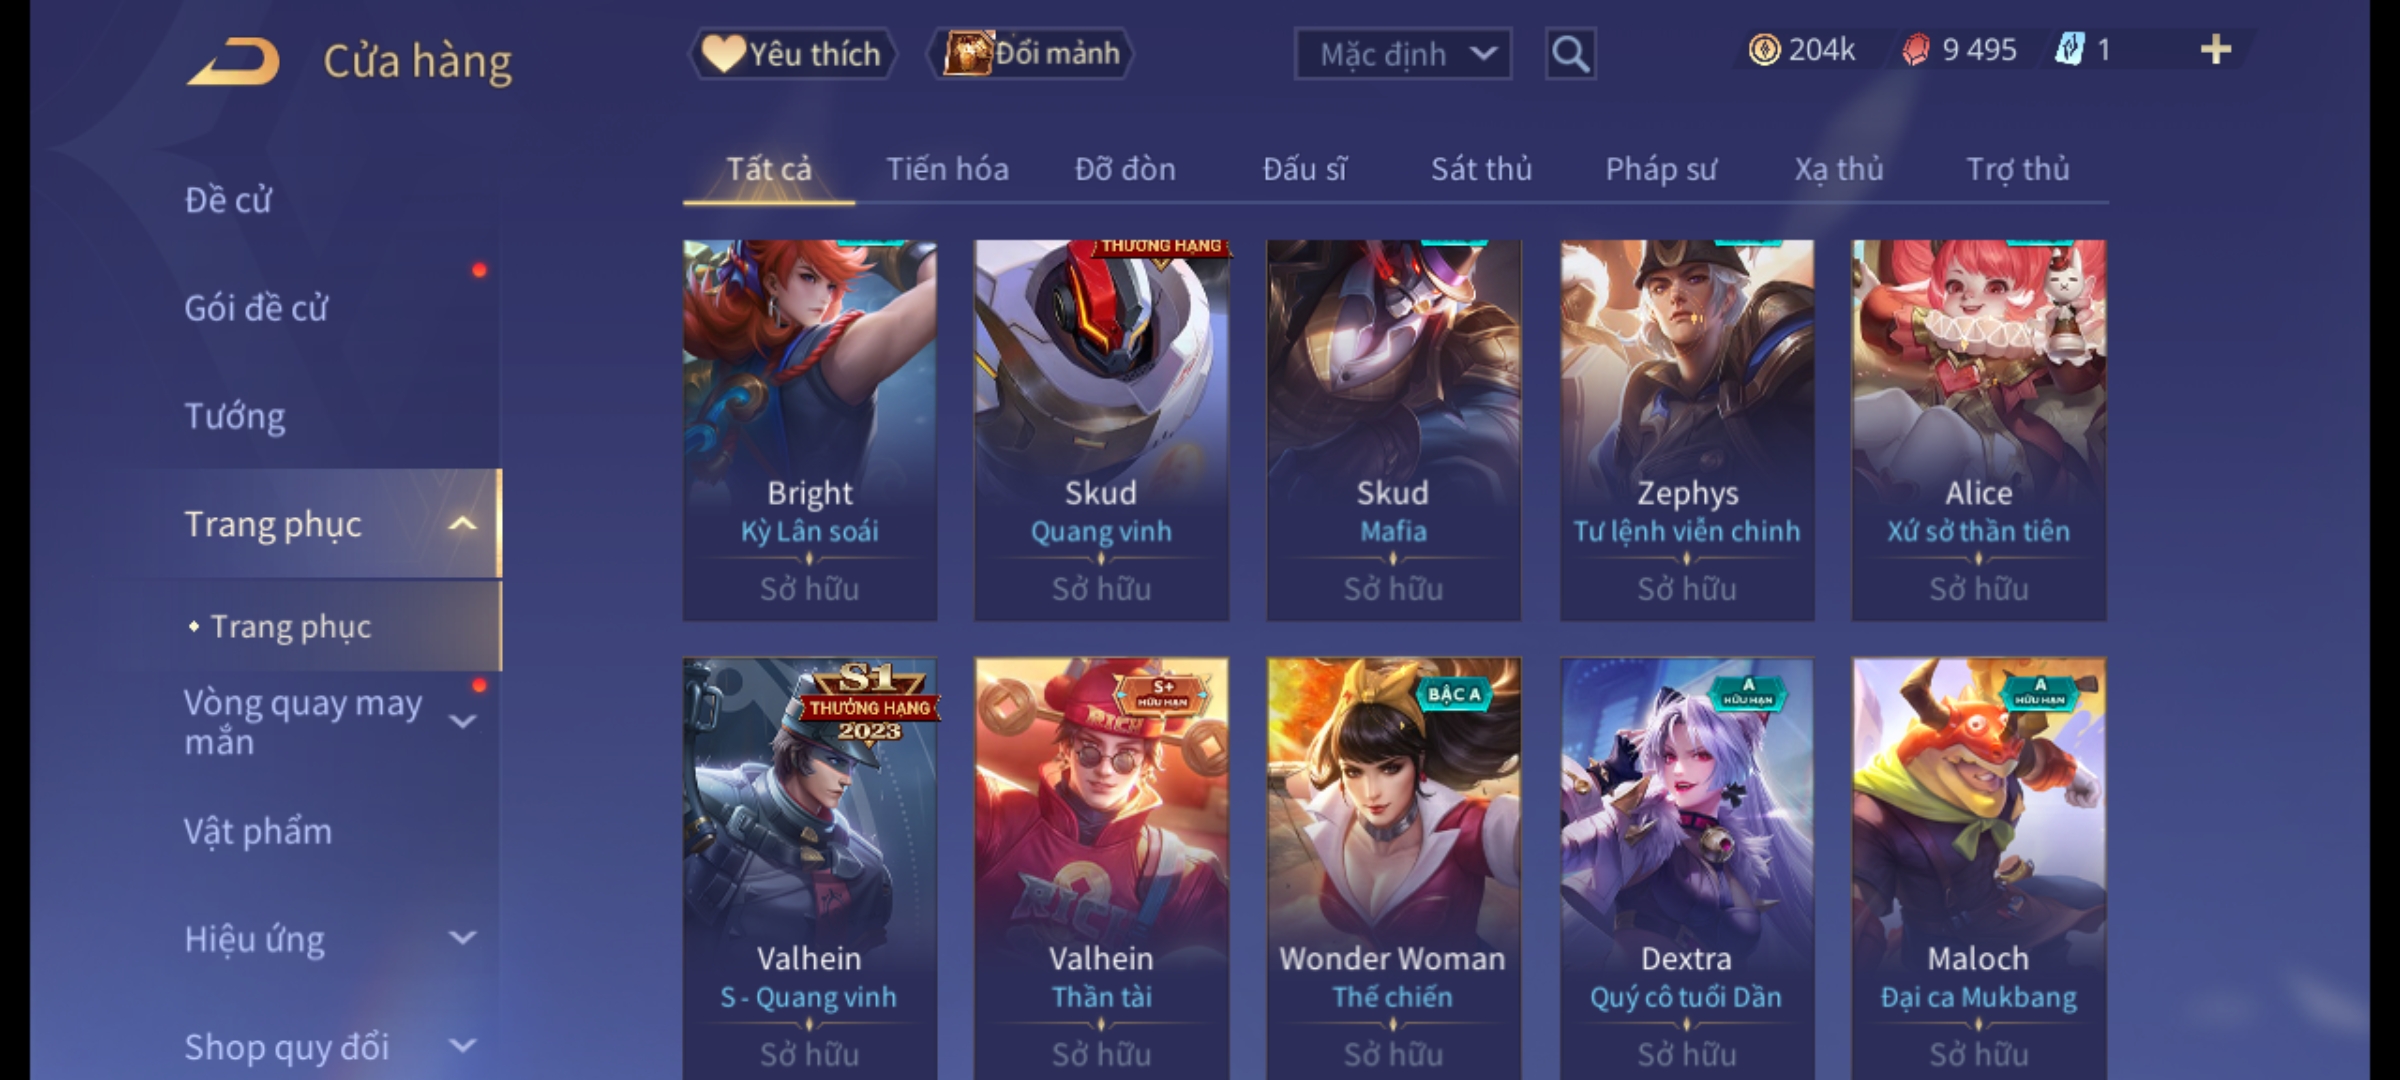Go to Gói đề cử menu

coord(256,308)
